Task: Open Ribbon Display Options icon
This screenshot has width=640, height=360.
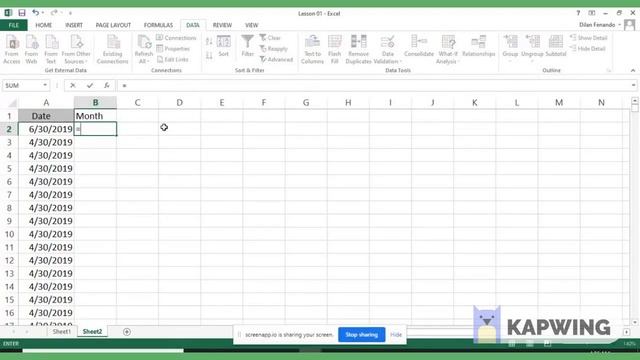Action: tap(592, 13)
